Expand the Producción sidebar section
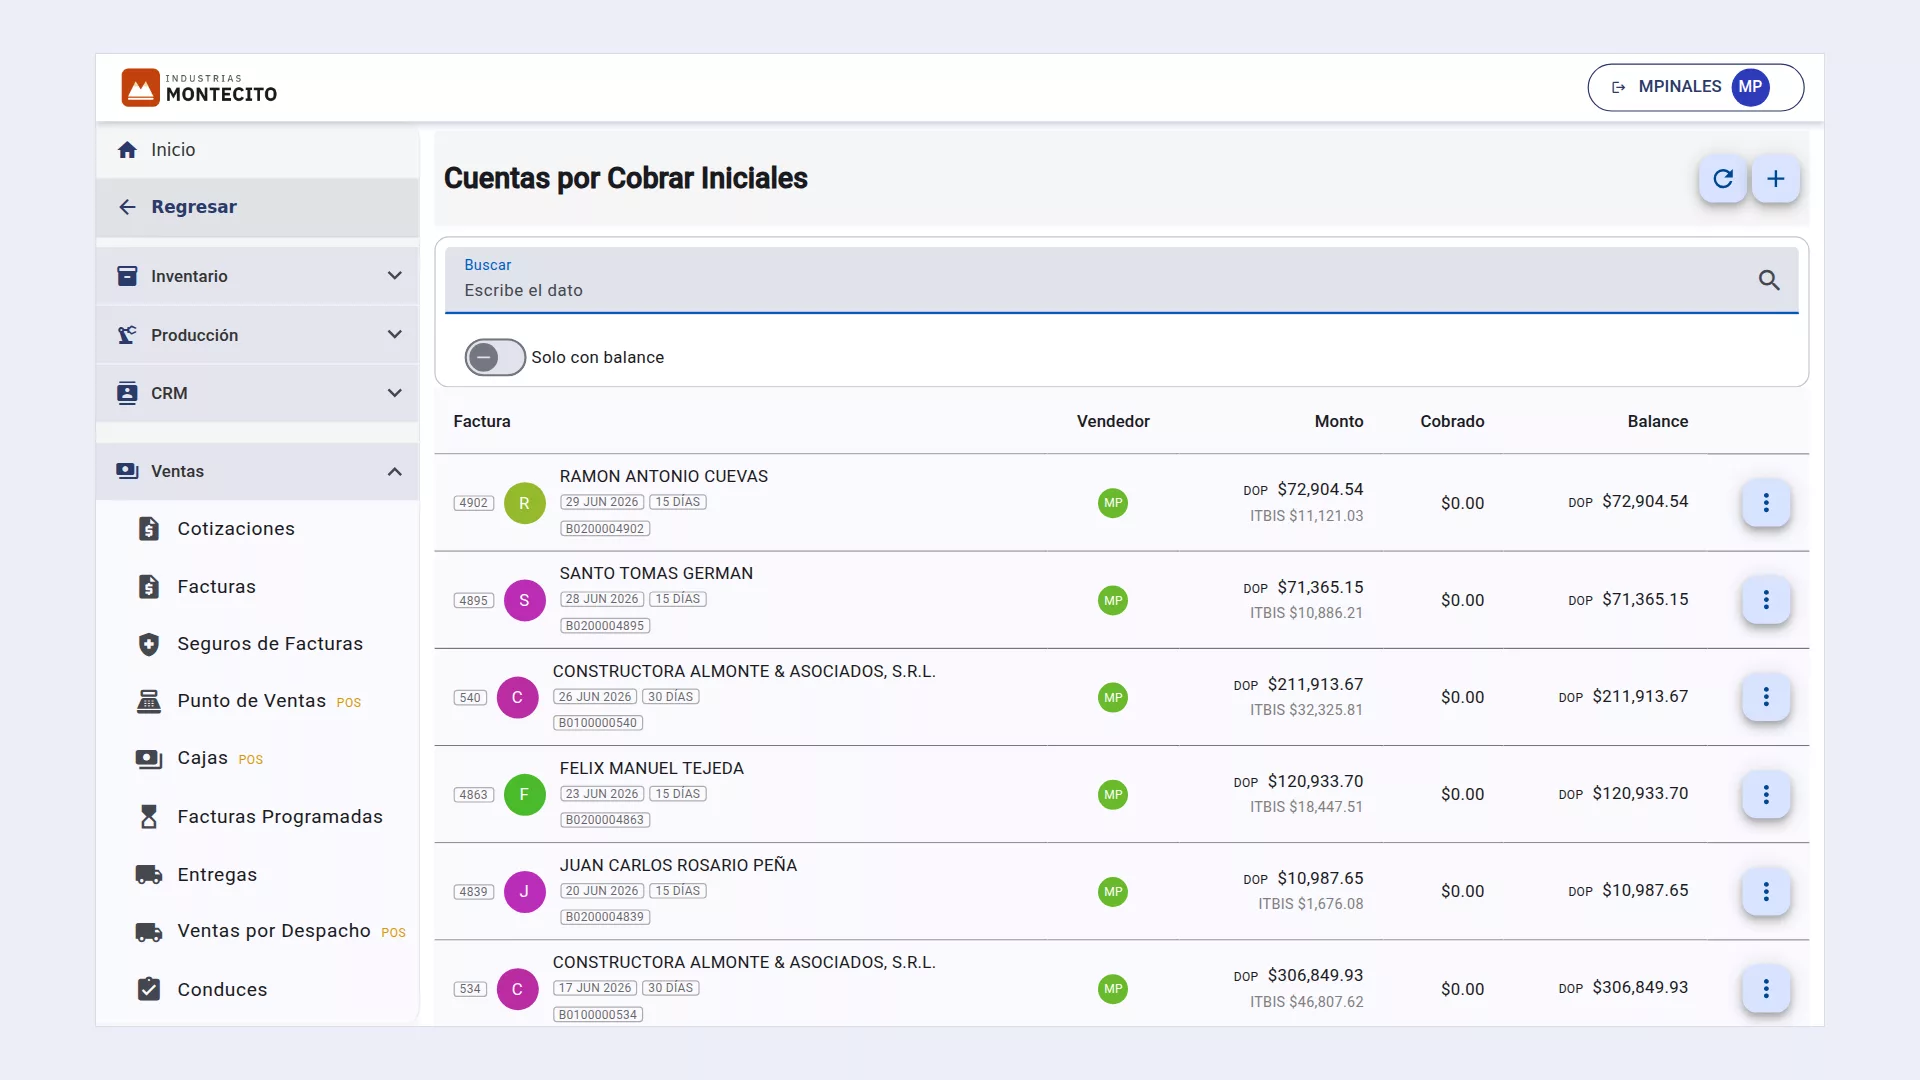1920x1080 pixels. 257,335
